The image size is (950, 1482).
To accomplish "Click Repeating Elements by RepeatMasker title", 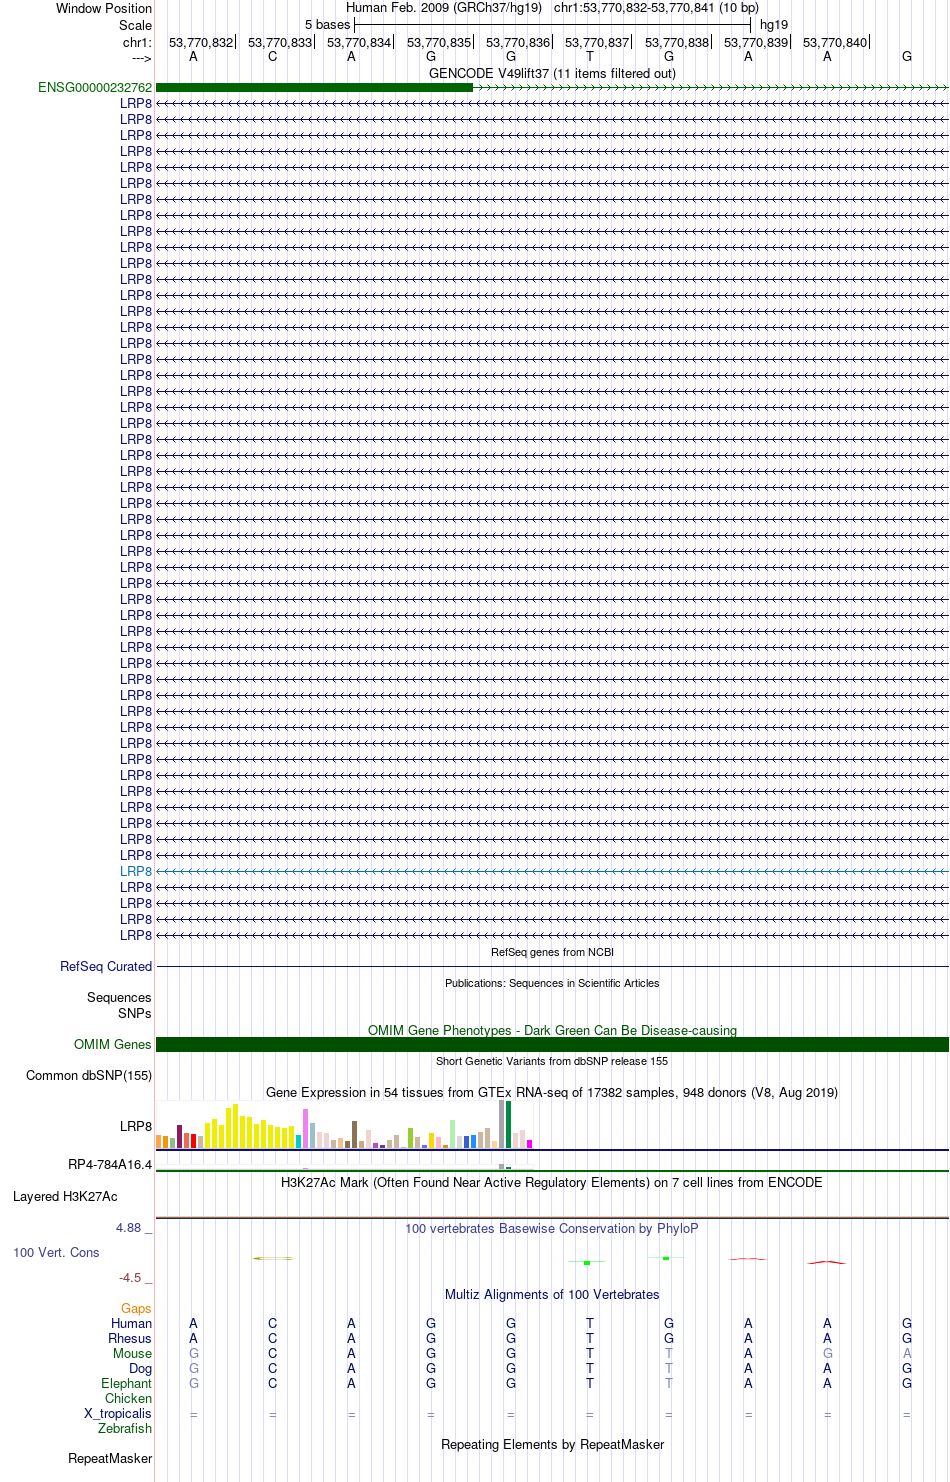I will click(552, 1445).
